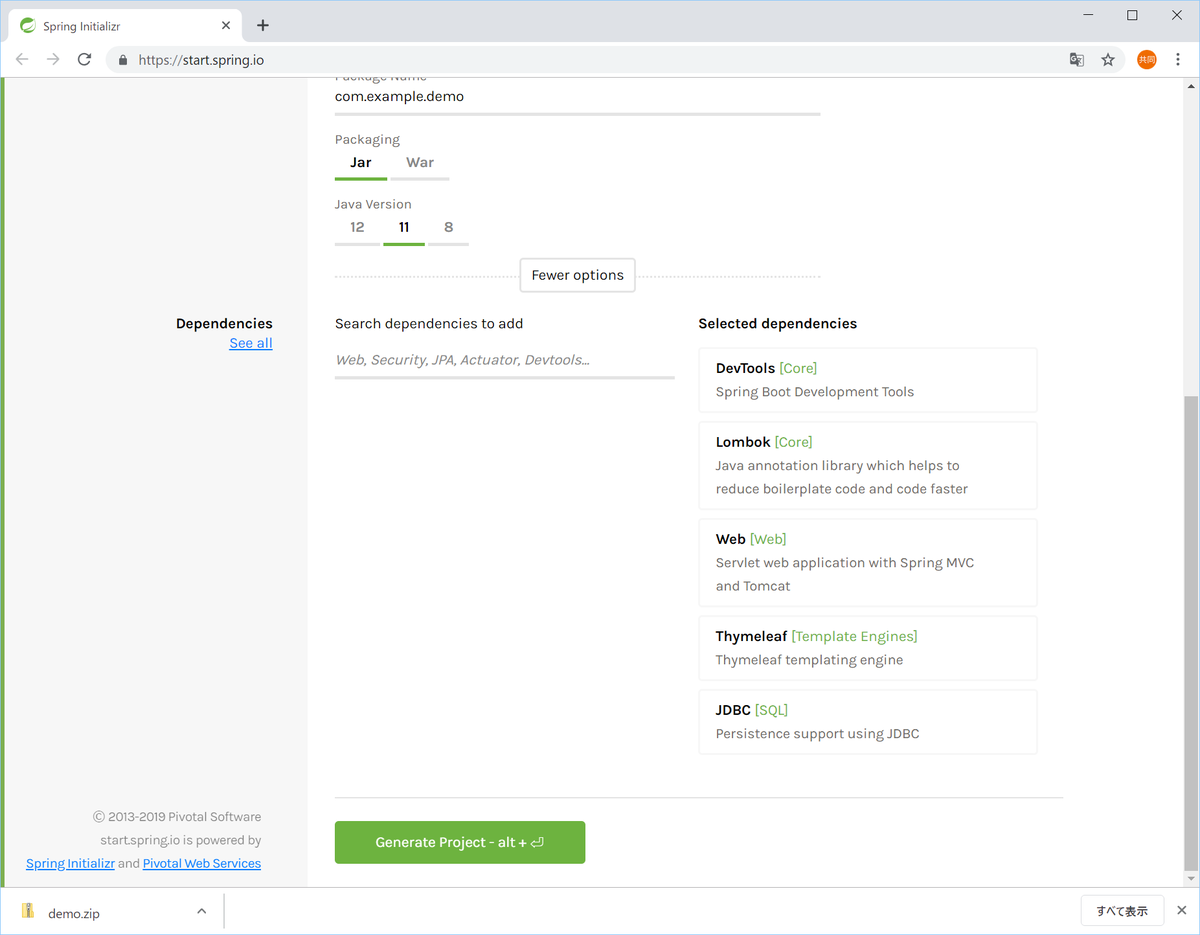Click the '[SQL]' tag on JDBC
The width and height of the screenshot is (1200, 935).
tap(771, 710)
